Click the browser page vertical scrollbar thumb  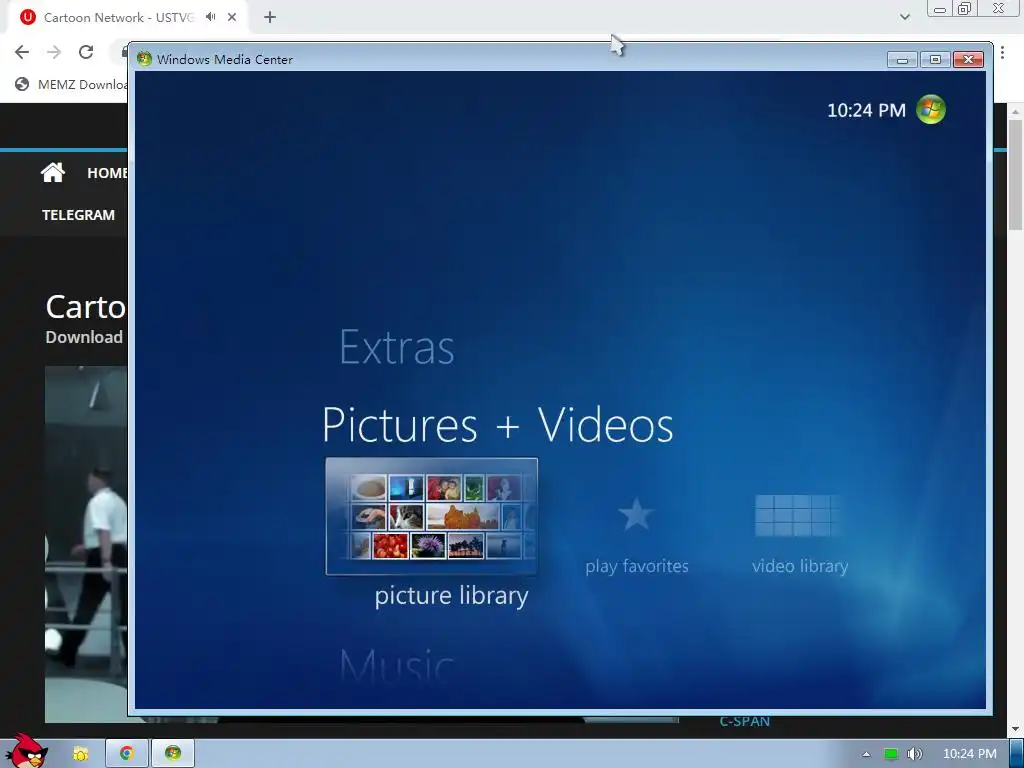click(1015, 174)
